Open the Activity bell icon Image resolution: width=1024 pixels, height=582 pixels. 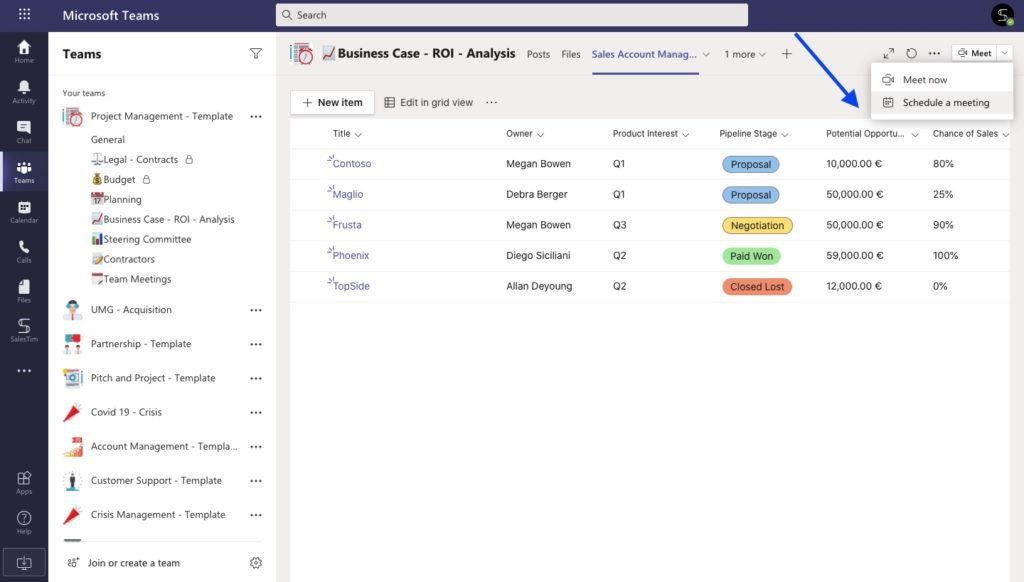coord(24,91)
